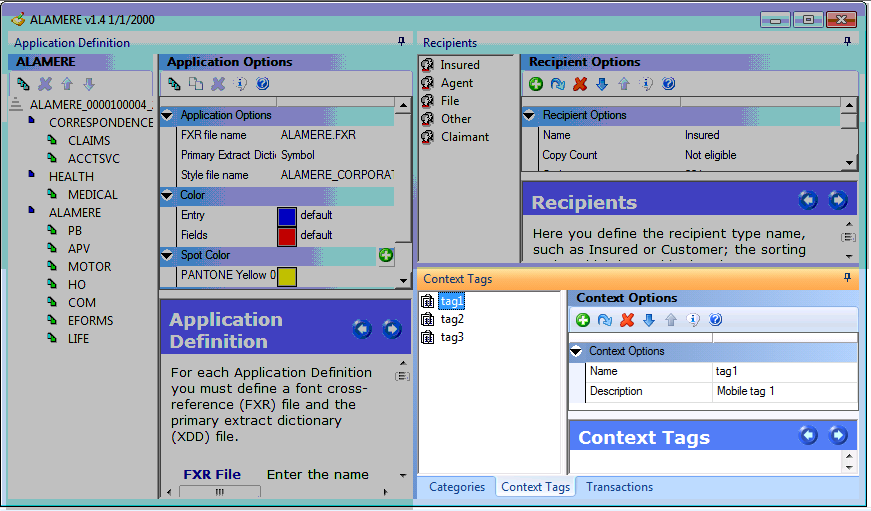Click the blue Entry color swatch

[287, 216]
